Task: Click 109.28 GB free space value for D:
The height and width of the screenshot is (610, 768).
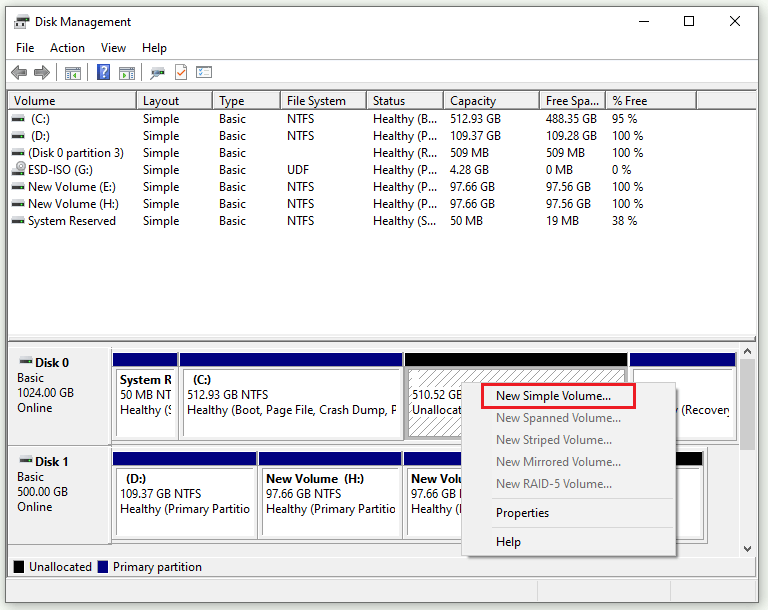Action: [571, 136]
